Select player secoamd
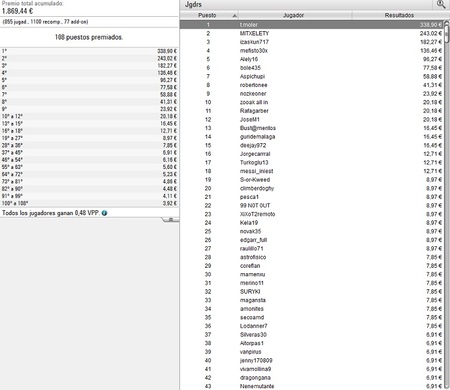 pos(252,317)
